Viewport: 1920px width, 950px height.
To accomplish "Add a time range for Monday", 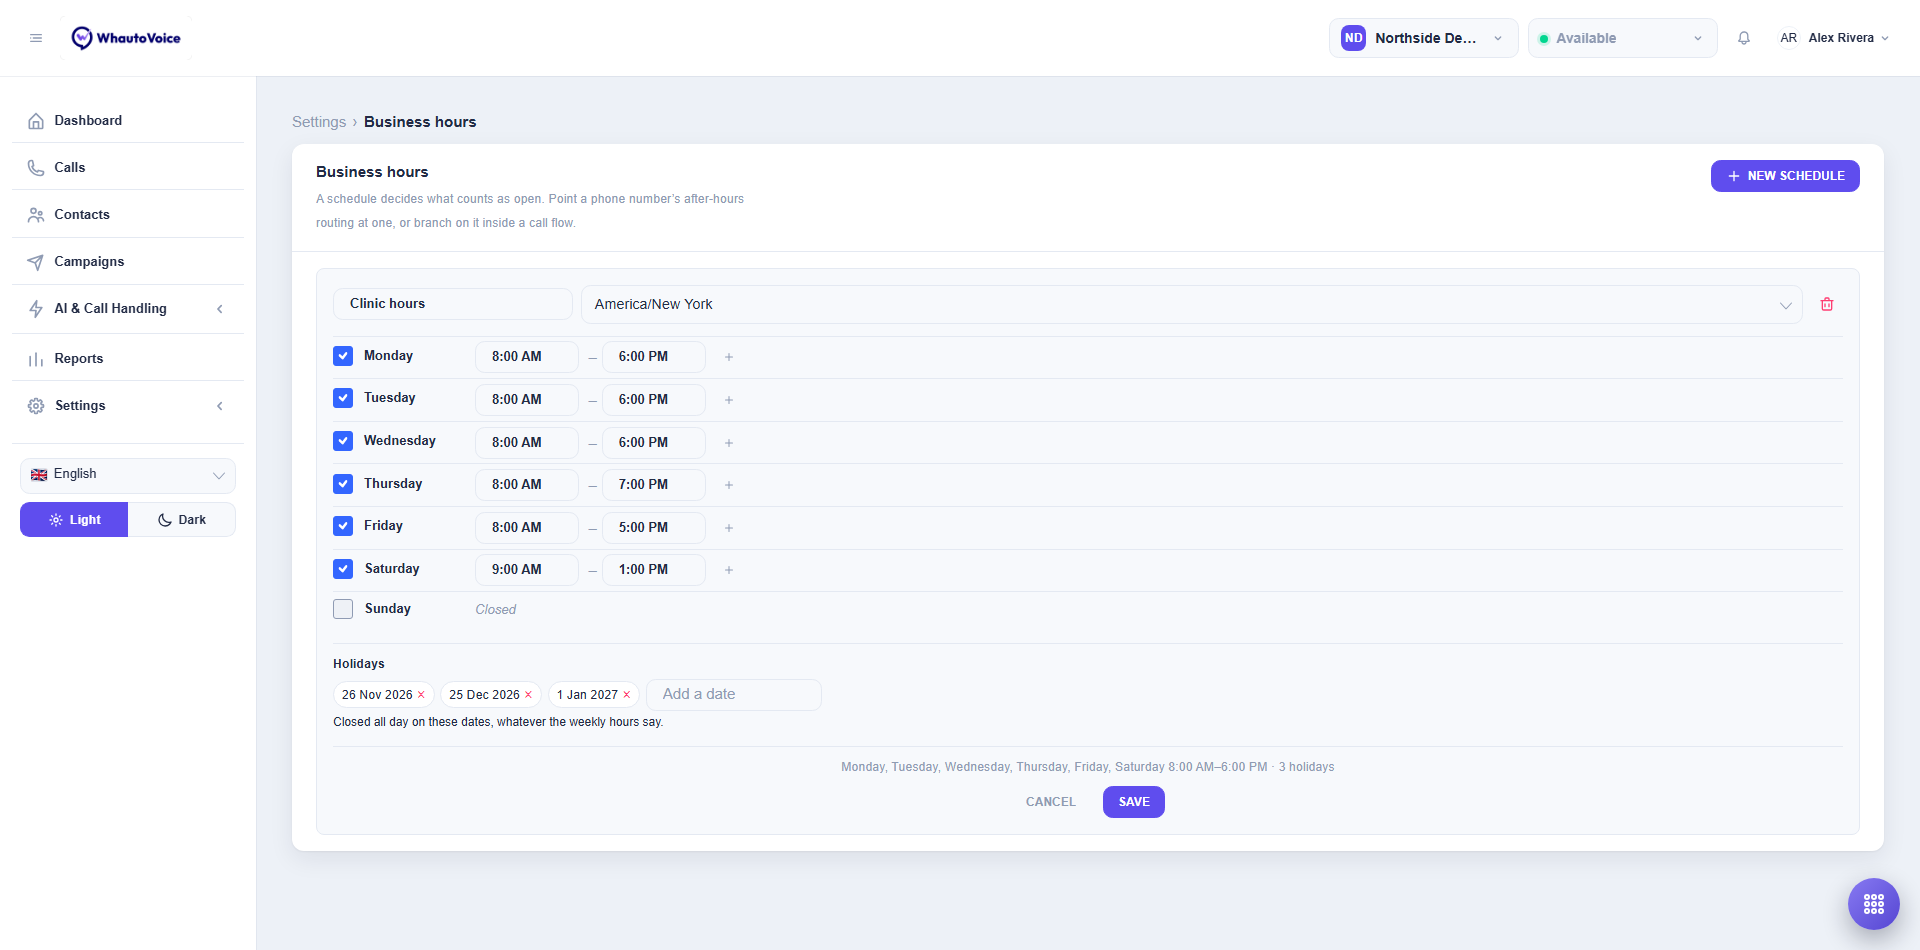I will pyautogui.click(x=729, y=357).
